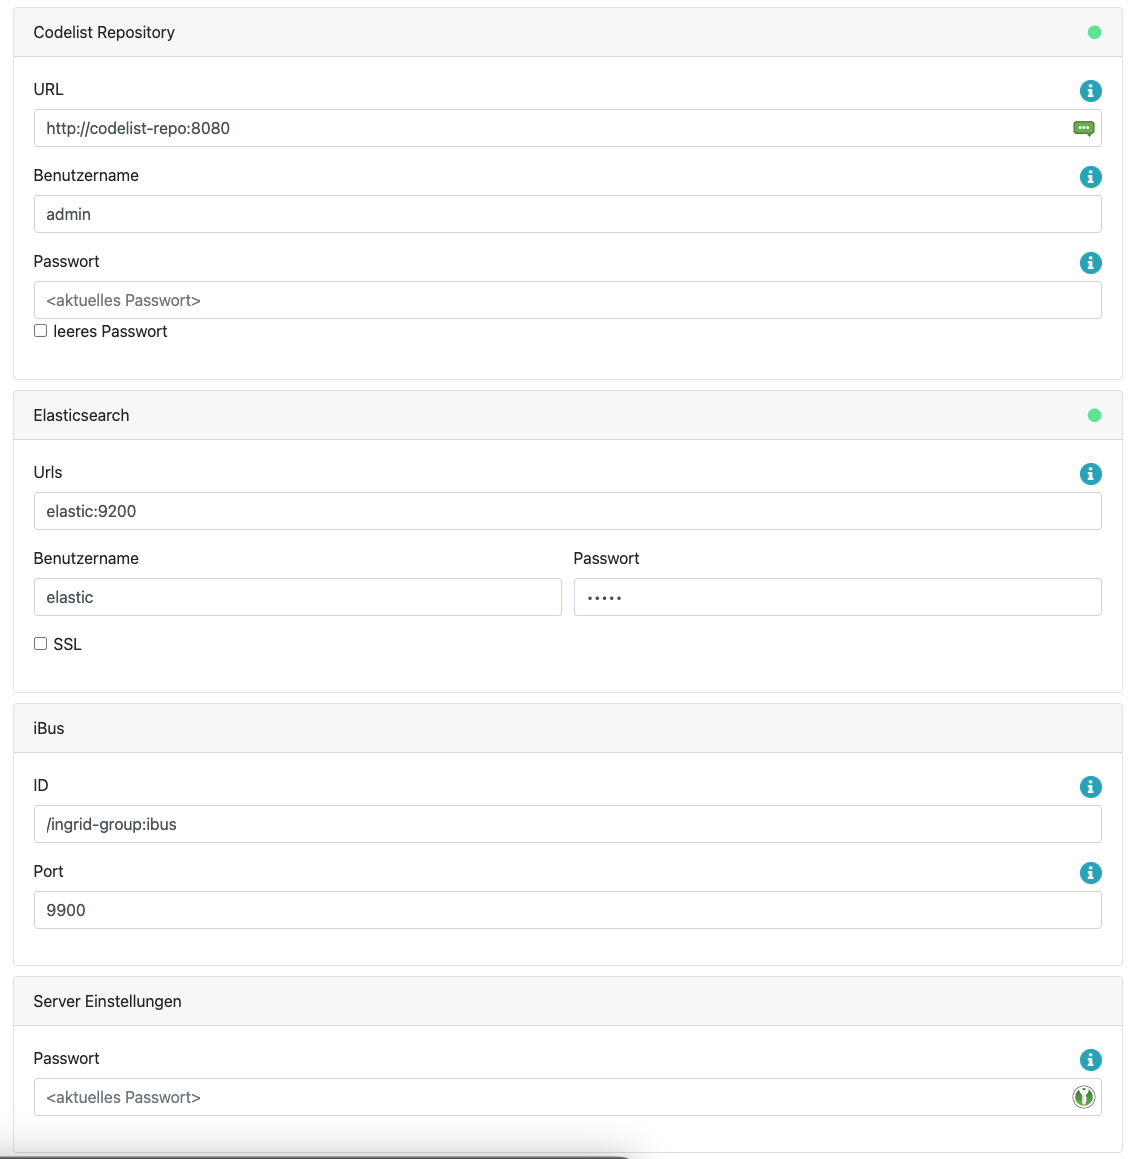Click info icon for Codelist Passwort
The height and width of the screenshot is (1159, 1132).
click(1090, 263)
